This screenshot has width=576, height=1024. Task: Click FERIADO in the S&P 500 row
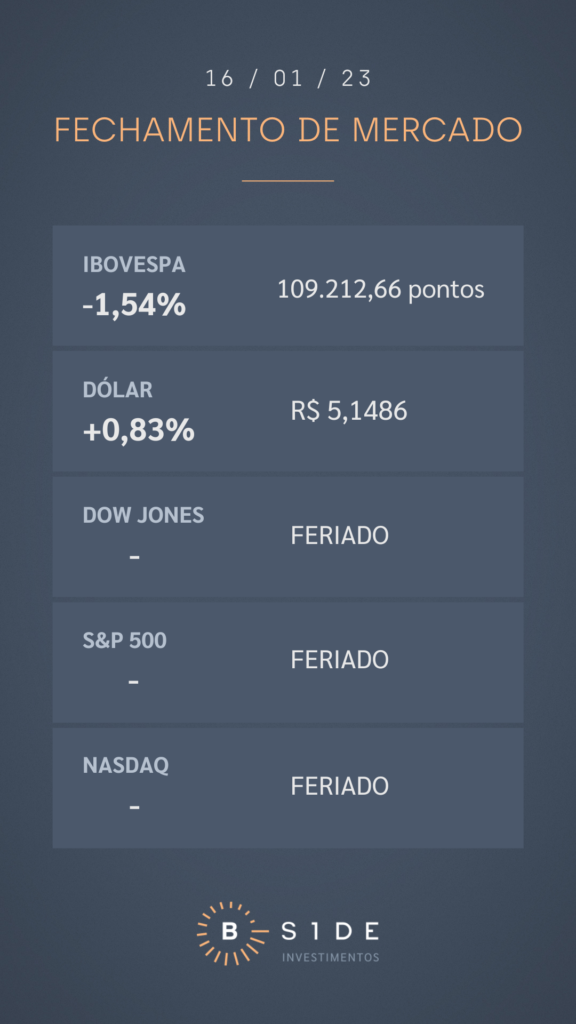340,660
